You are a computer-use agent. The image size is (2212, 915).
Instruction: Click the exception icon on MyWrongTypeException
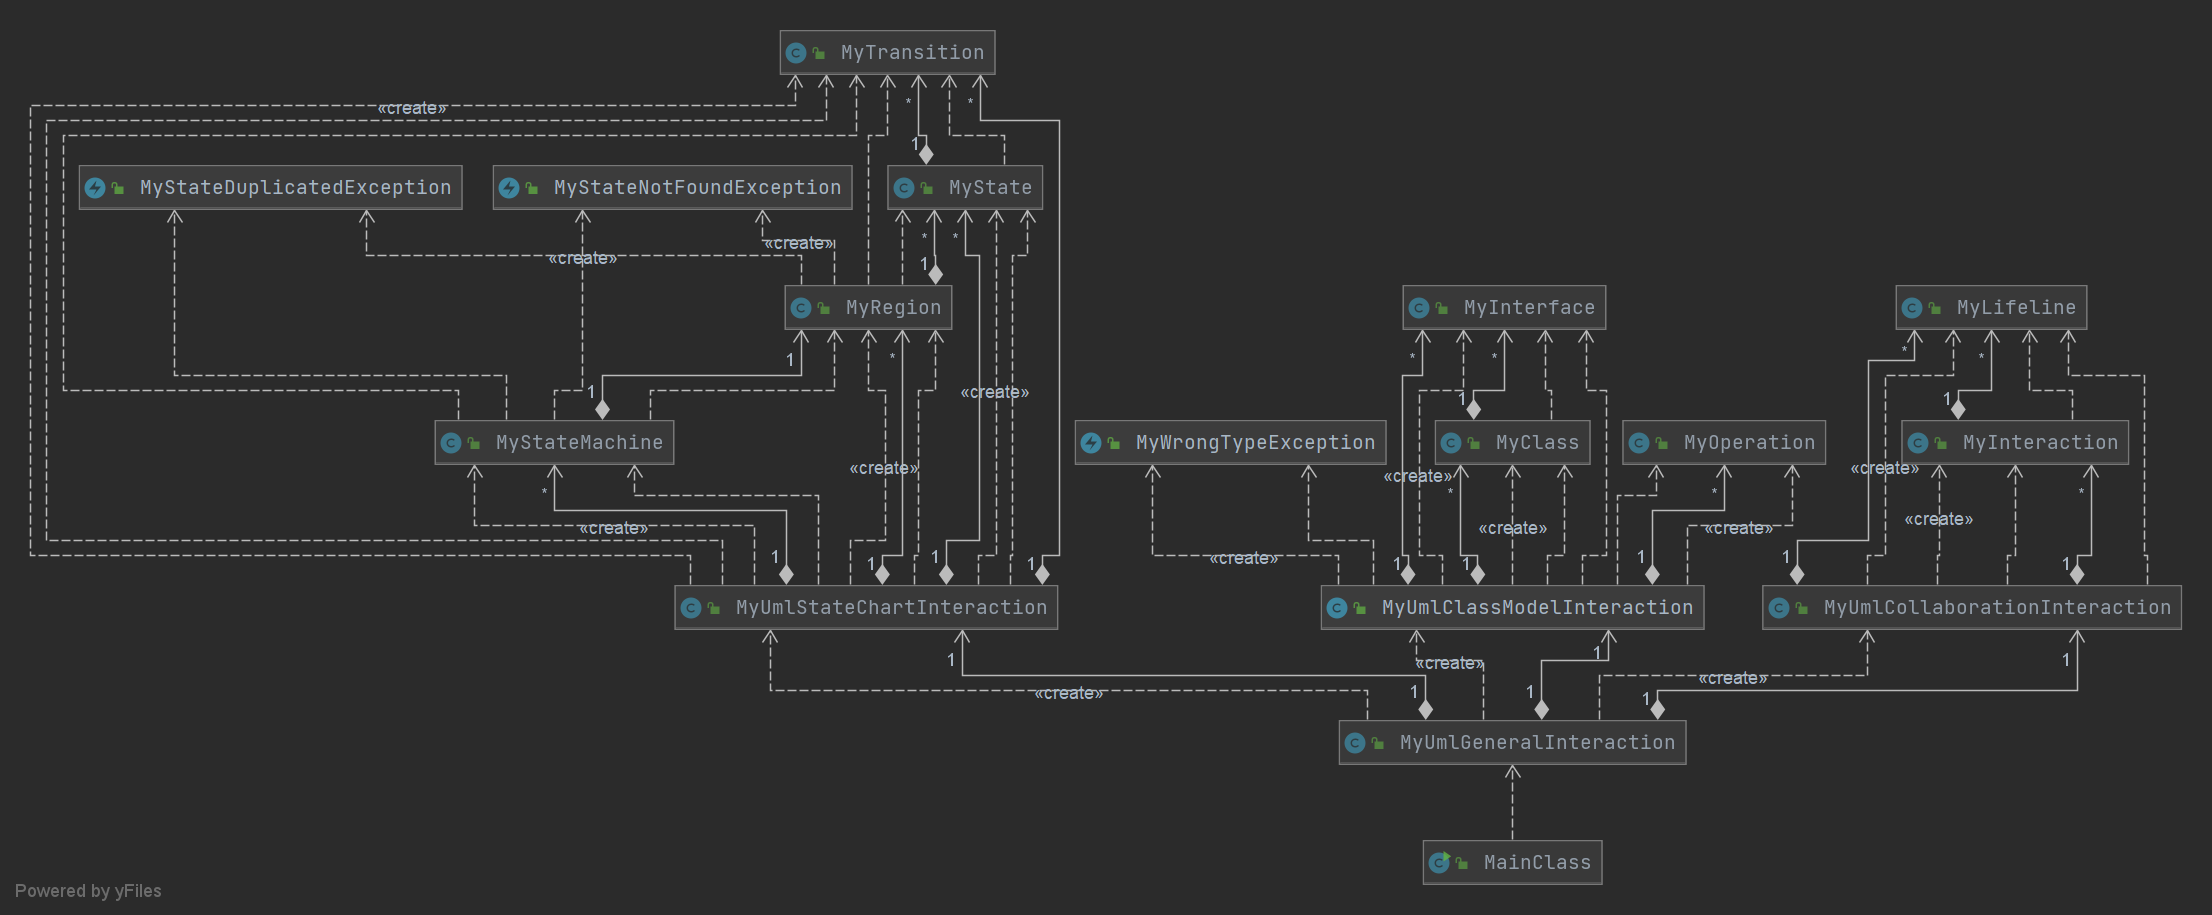click(1091, 443)
